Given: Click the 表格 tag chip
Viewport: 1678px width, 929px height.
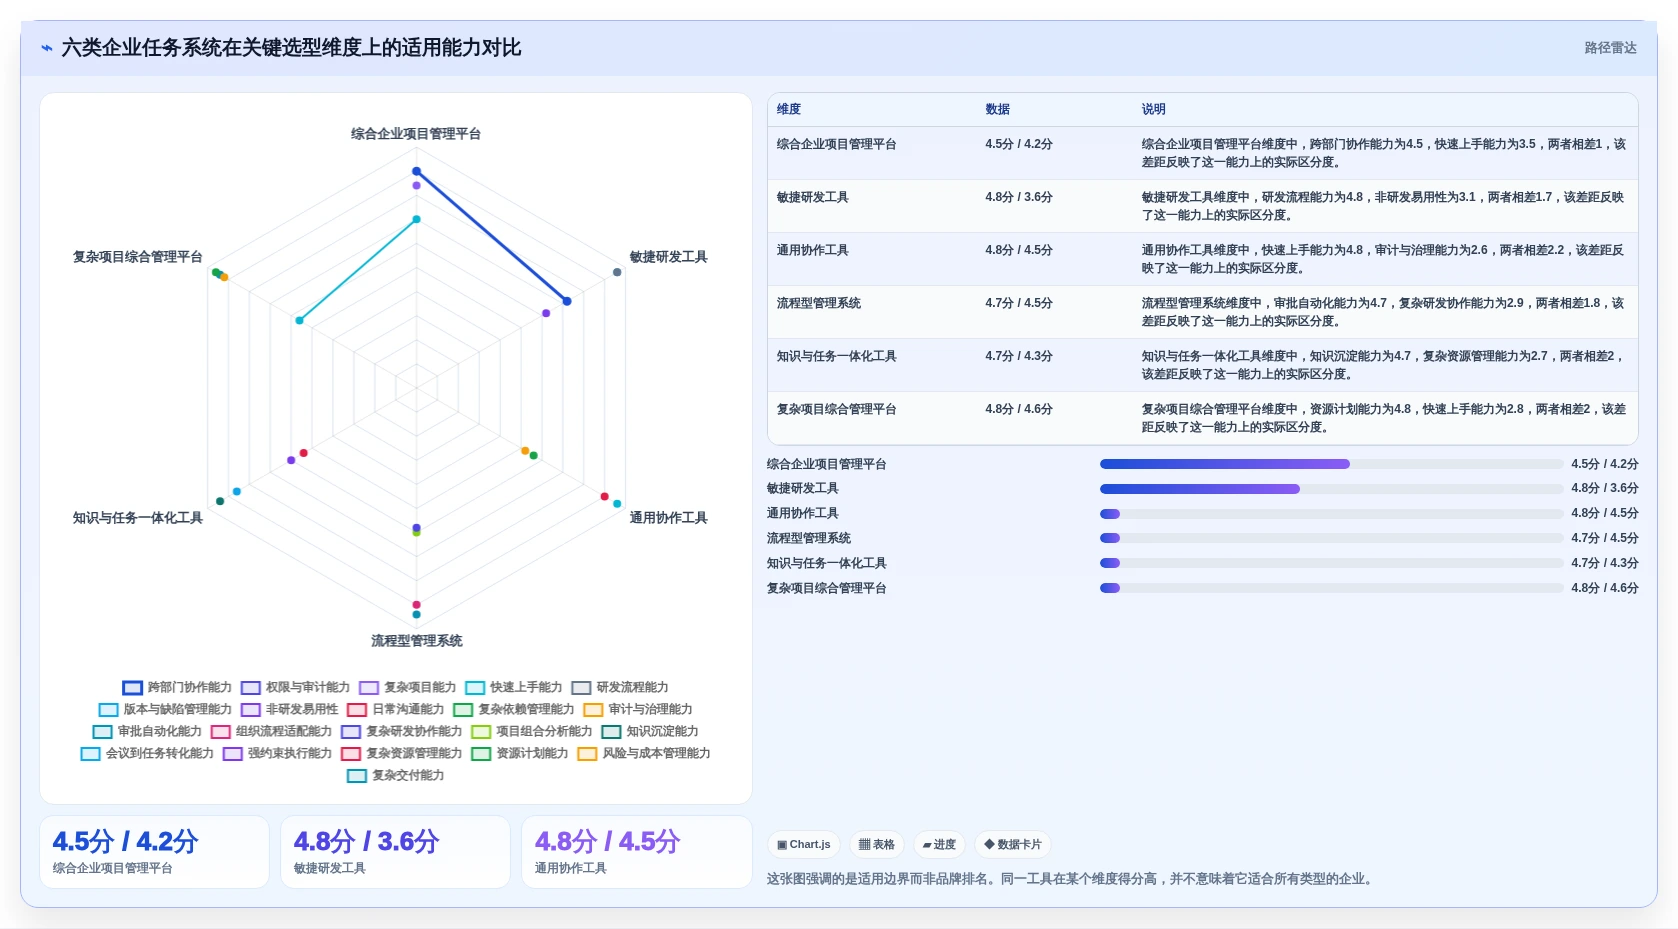Looking at the screenshot, I should [877, 845].
